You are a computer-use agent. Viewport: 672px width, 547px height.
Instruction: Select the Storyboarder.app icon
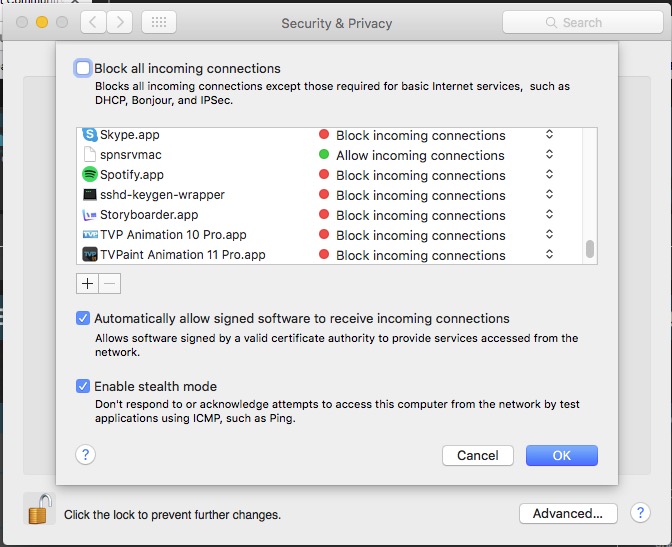(x=90, y=214)
